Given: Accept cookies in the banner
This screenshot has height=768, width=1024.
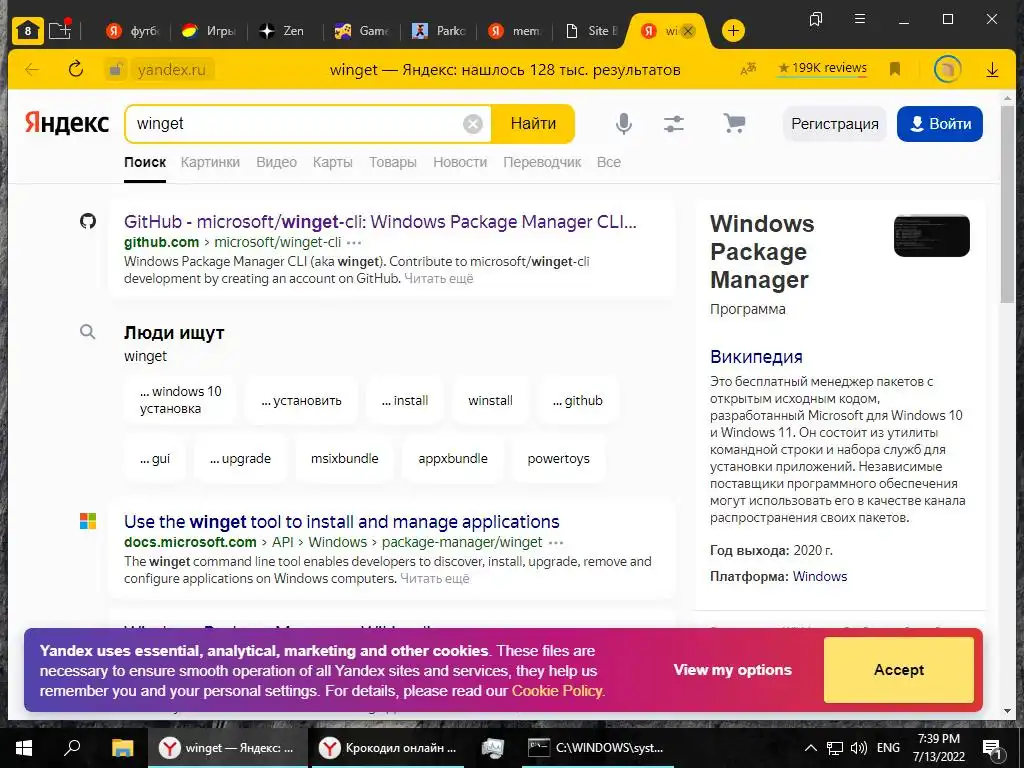Looking at the screenshot, I should coord(899,669).
